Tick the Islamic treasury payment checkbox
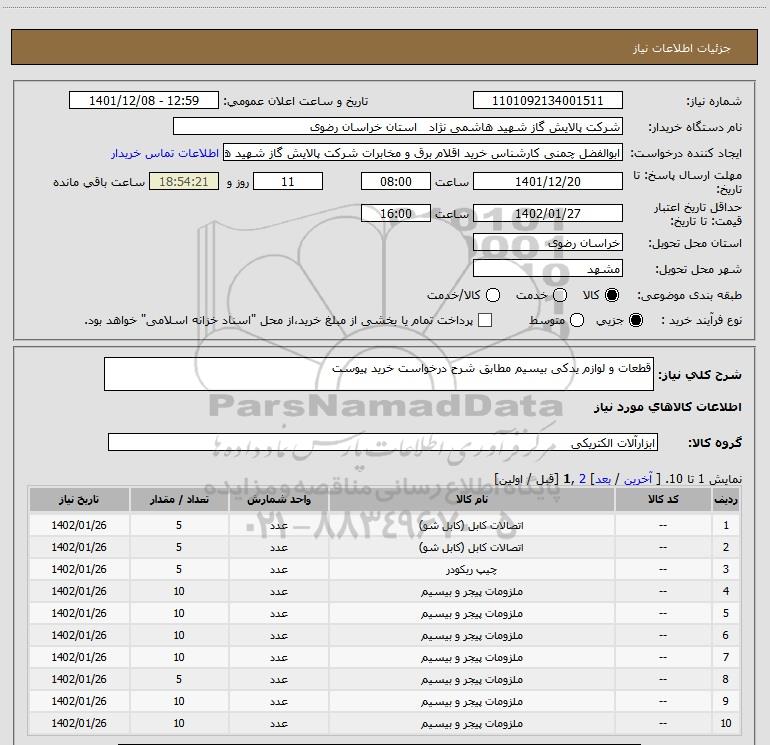The image size is (770, 745). [485, 320]
